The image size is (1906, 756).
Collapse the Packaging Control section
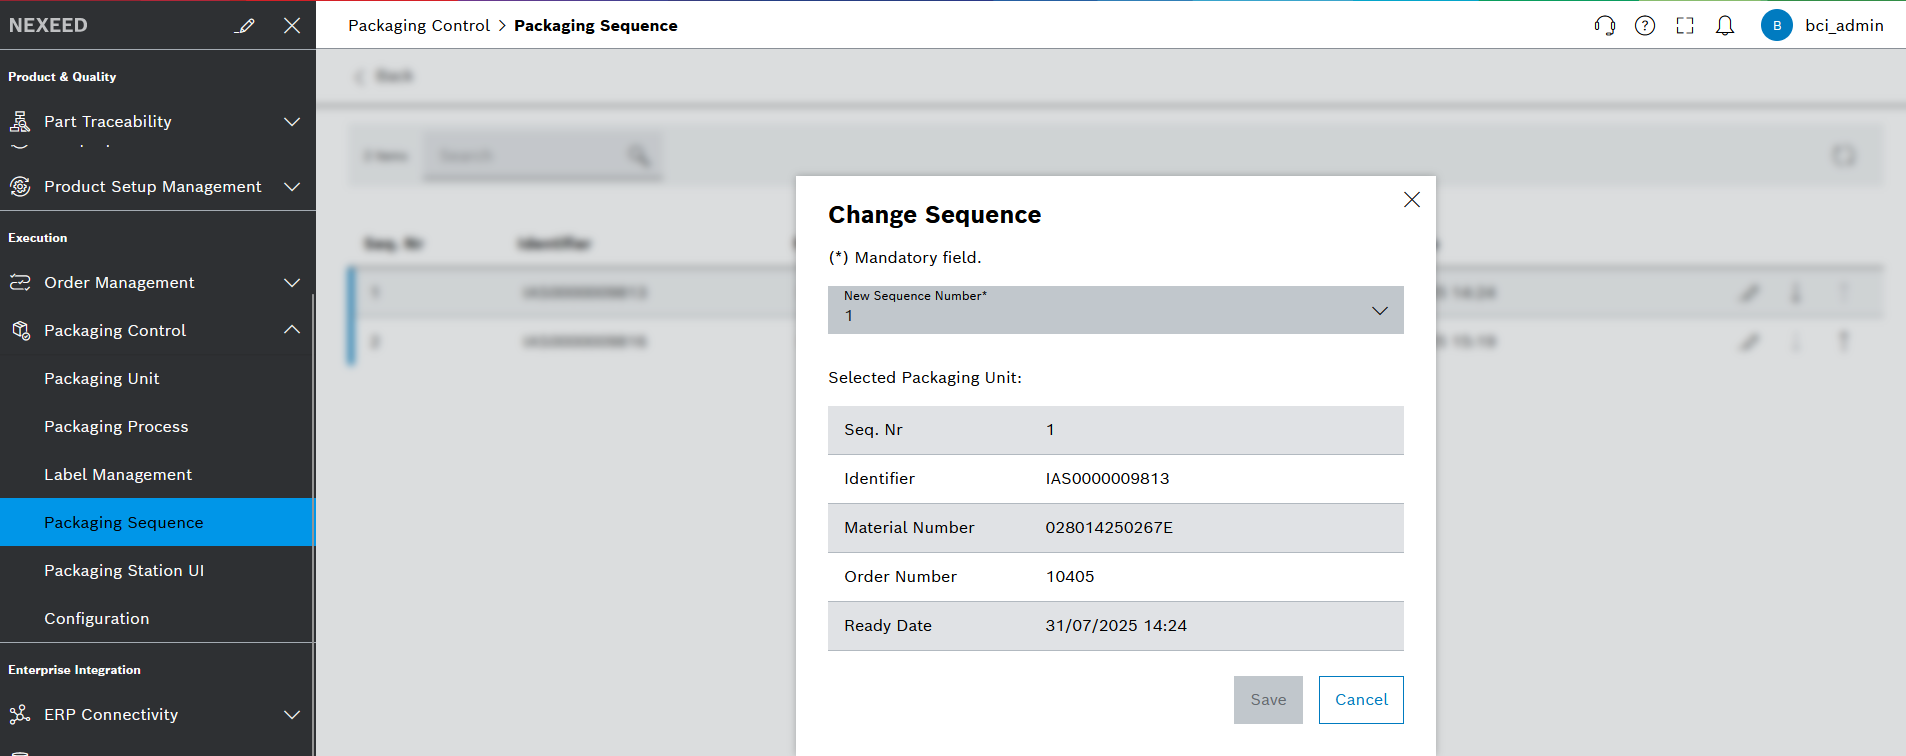(292, 330)
